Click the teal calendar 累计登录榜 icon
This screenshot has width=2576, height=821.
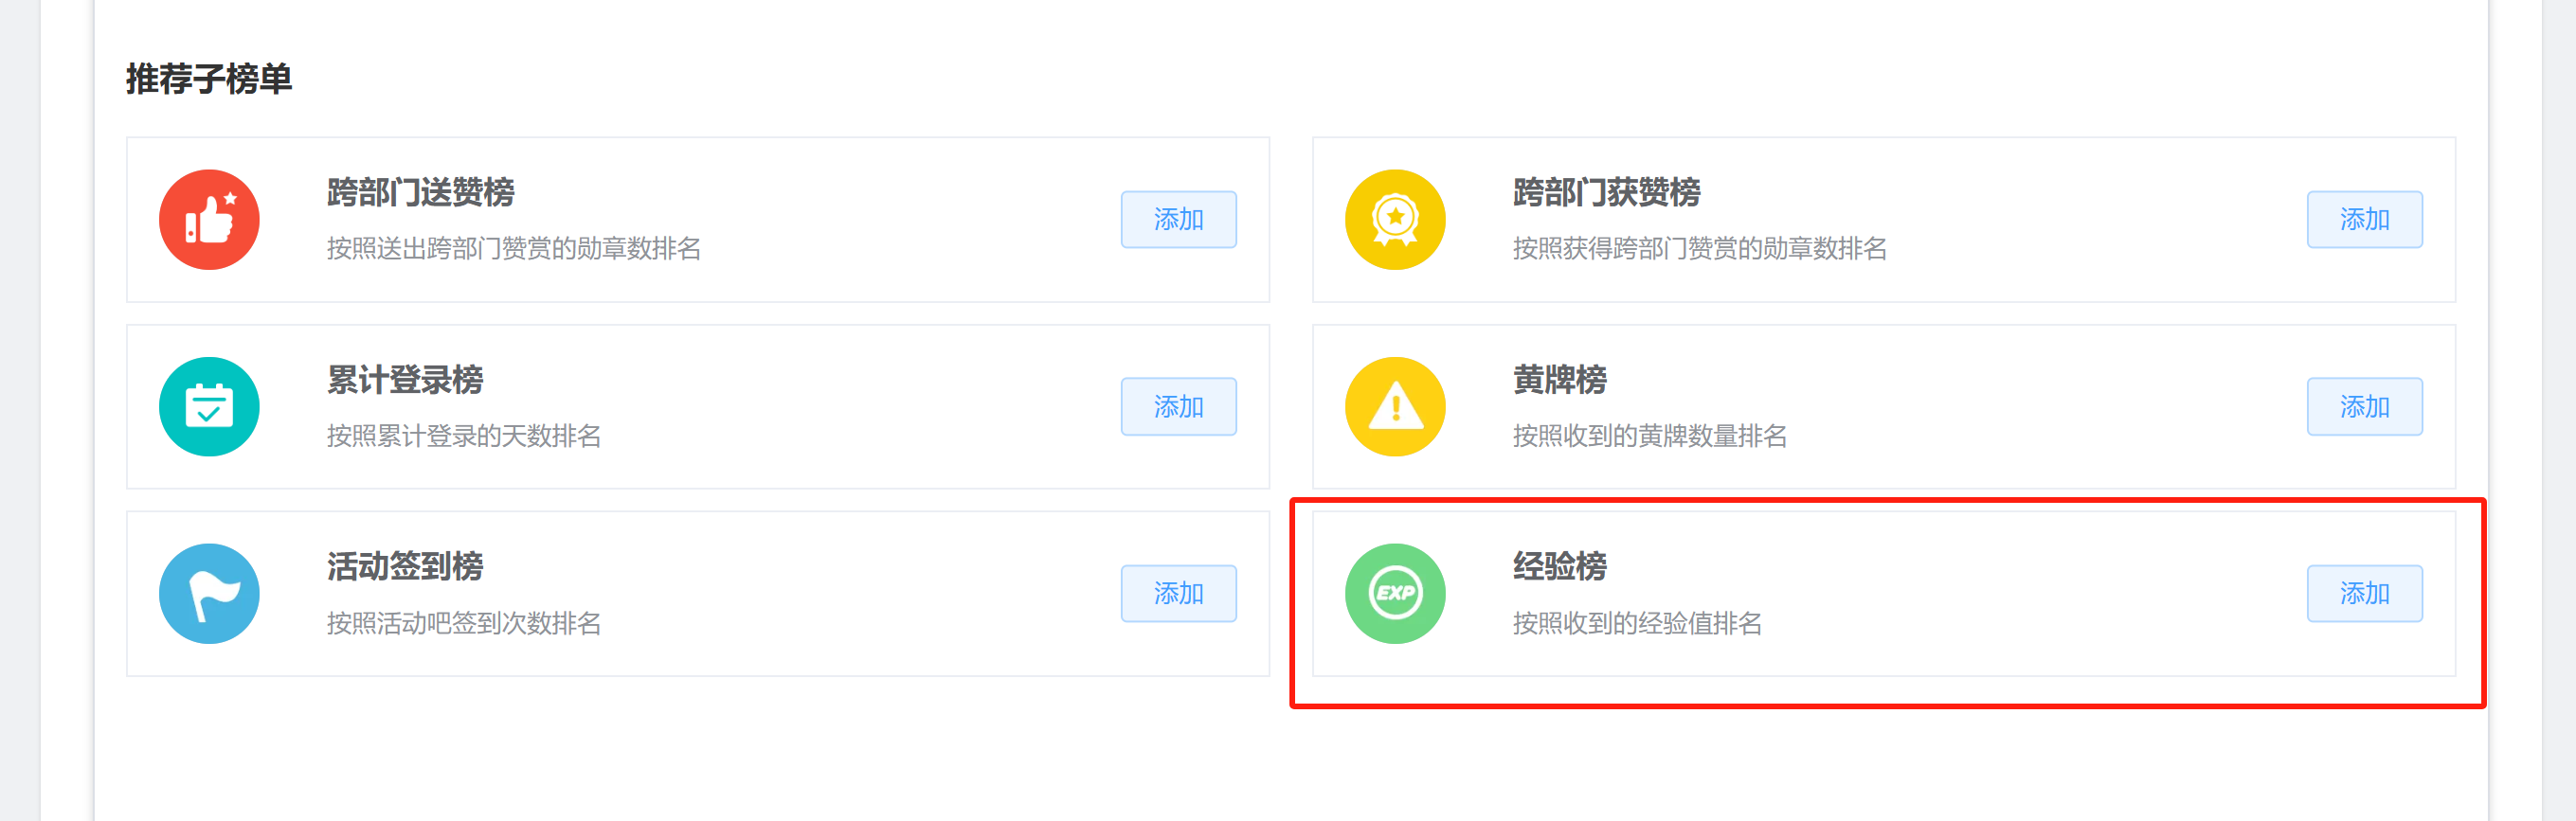[209, 406]
